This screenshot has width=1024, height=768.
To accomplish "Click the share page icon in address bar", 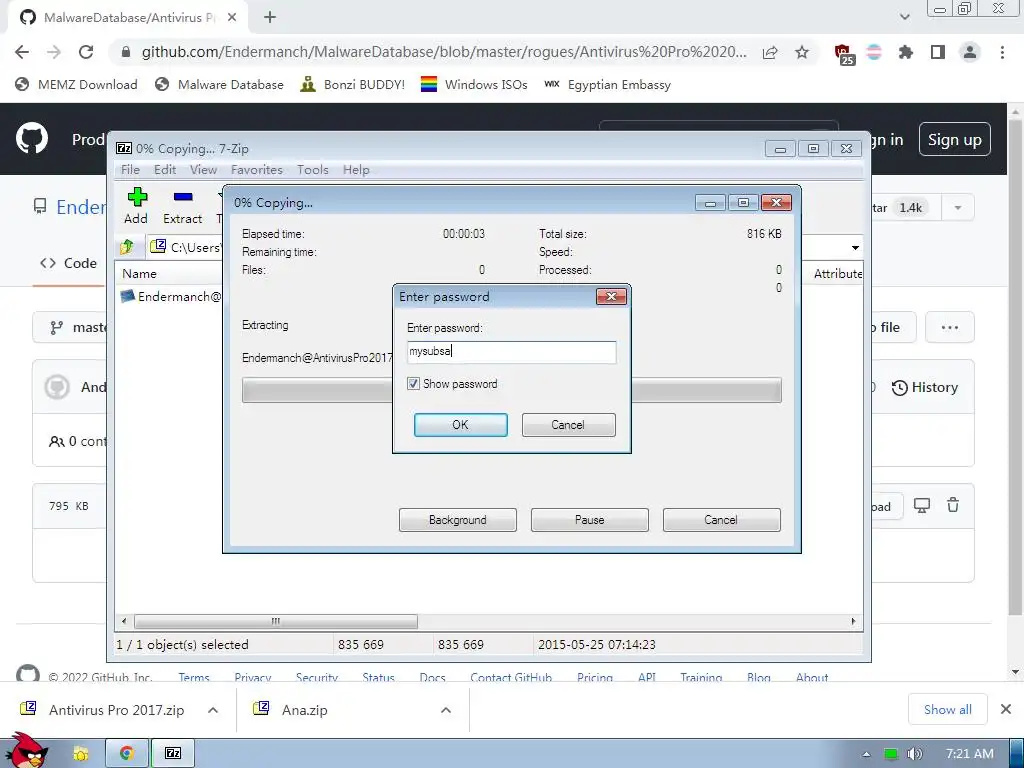I will click(x=770, y=52).
